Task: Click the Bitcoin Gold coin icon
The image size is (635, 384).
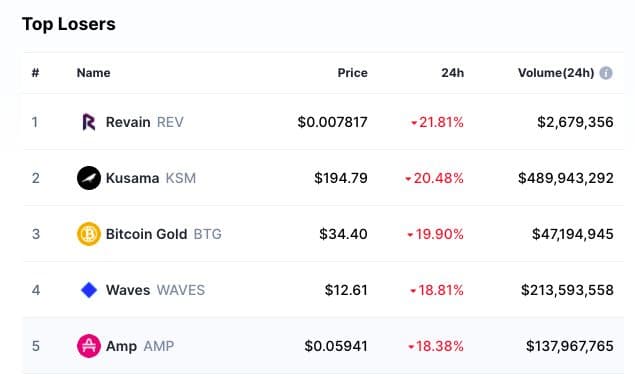Action: point(89,234)
